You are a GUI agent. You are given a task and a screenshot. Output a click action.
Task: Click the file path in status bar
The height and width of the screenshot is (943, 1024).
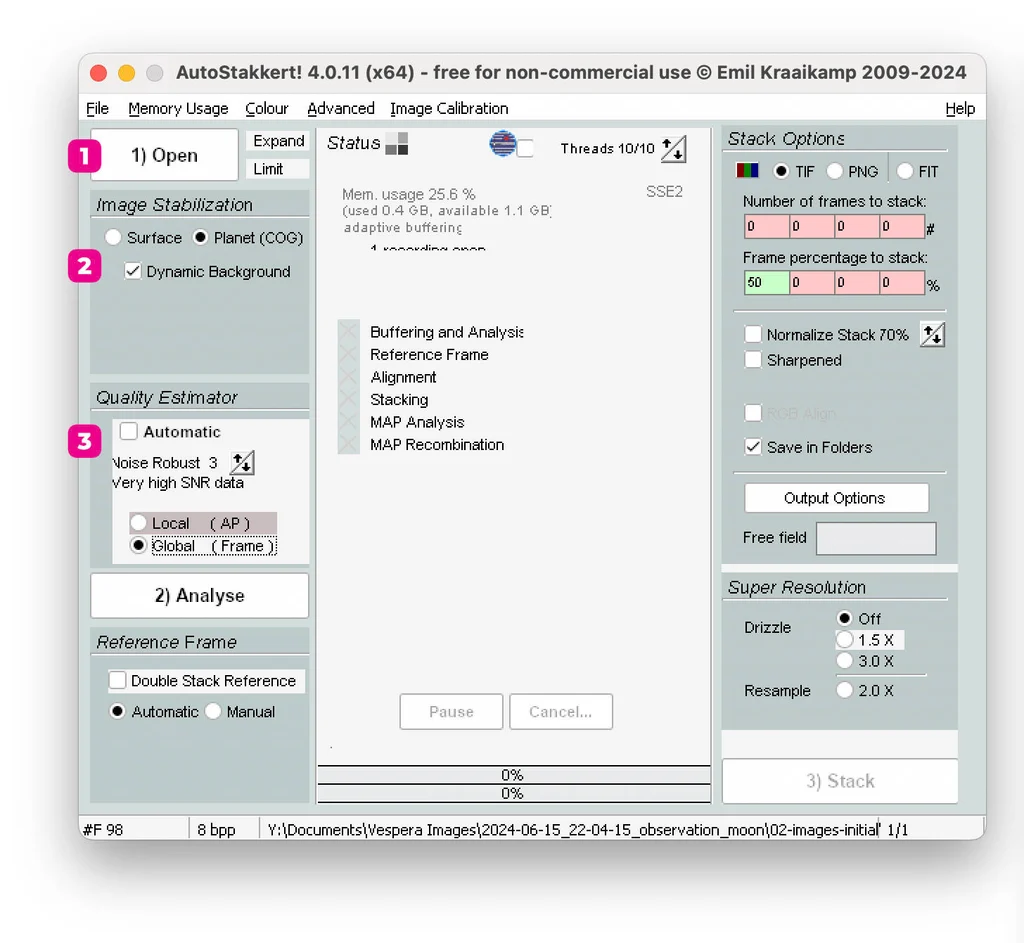(573, 830)
